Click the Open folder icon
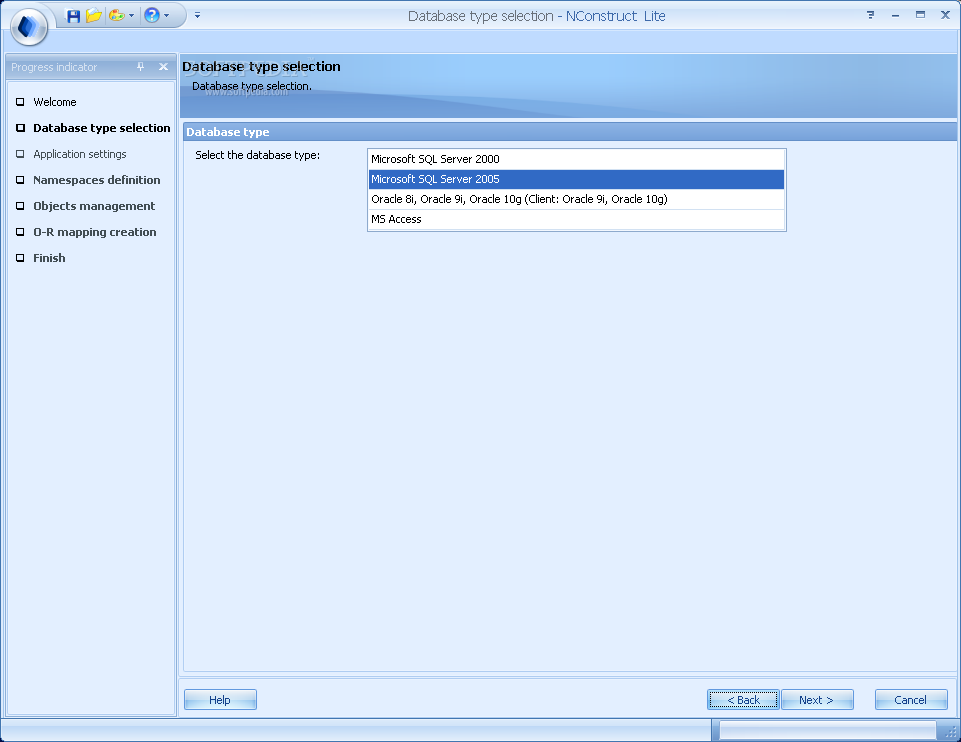Viewport: 961px width, 742px height. (x=94, y=15)
